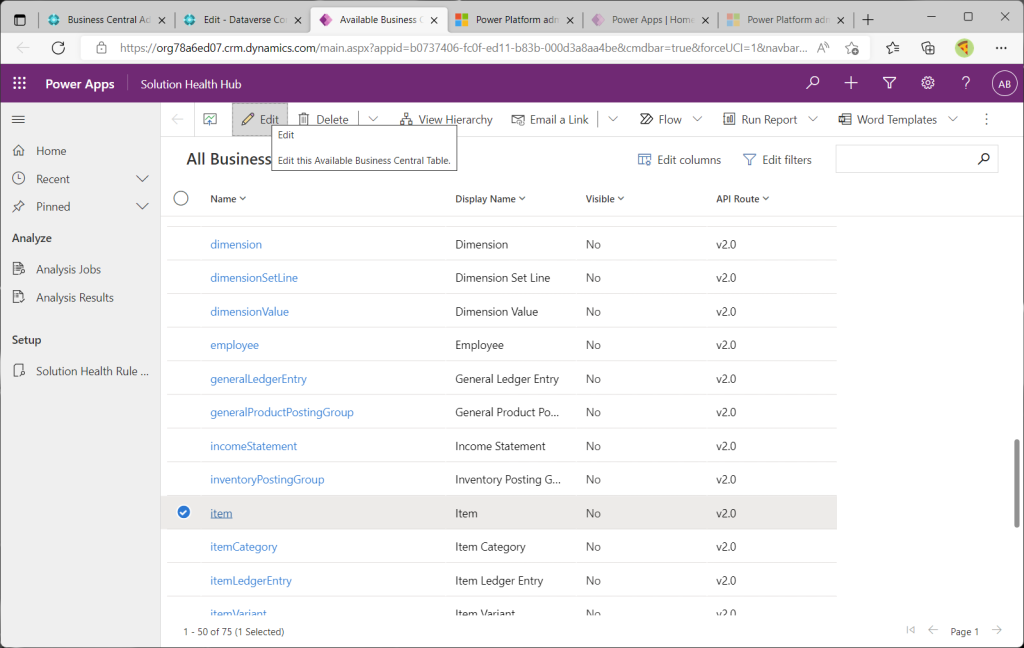Open the more commands vertical ellipsis

coord(986,120)
